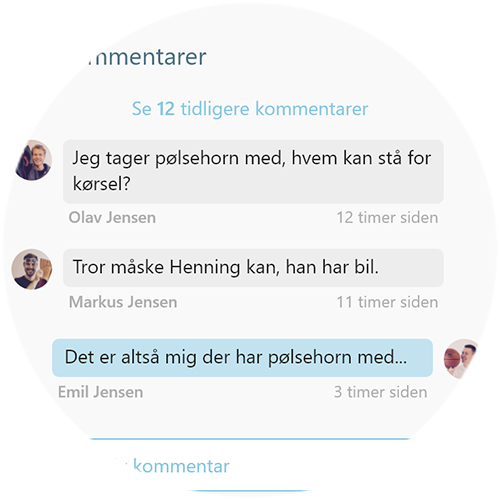Open Olav Jensen's profile avatar
Screen dimensions: 500x500
click(33, 160)
